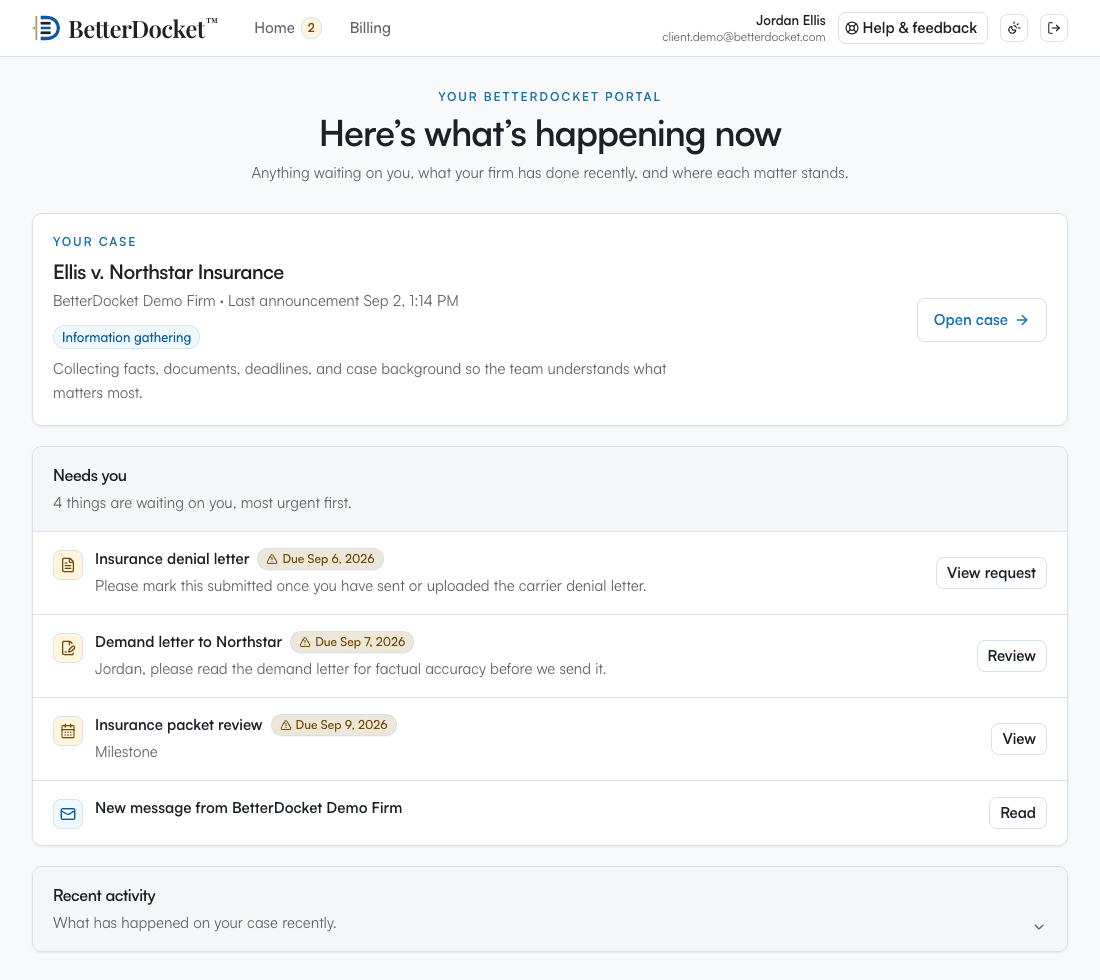This screenshot has width=1100, height=980.
Task: Click the sign out icon
Action: [1053, 28]
